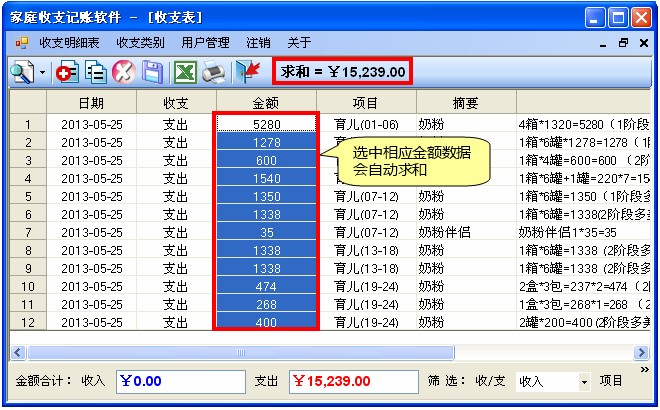
Task: Click the 金额 column header
Action: 266,102
